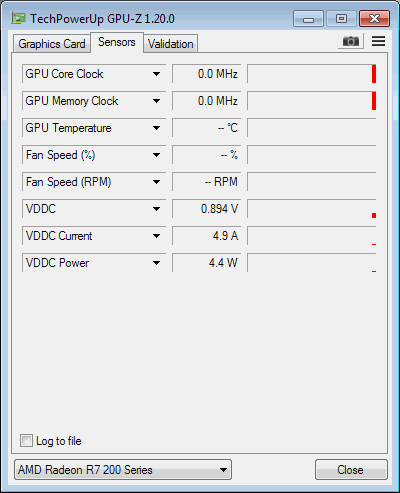Expand the VDDC sensor dropdown
This screenshot has width=400, height=493.
point(156,209)
